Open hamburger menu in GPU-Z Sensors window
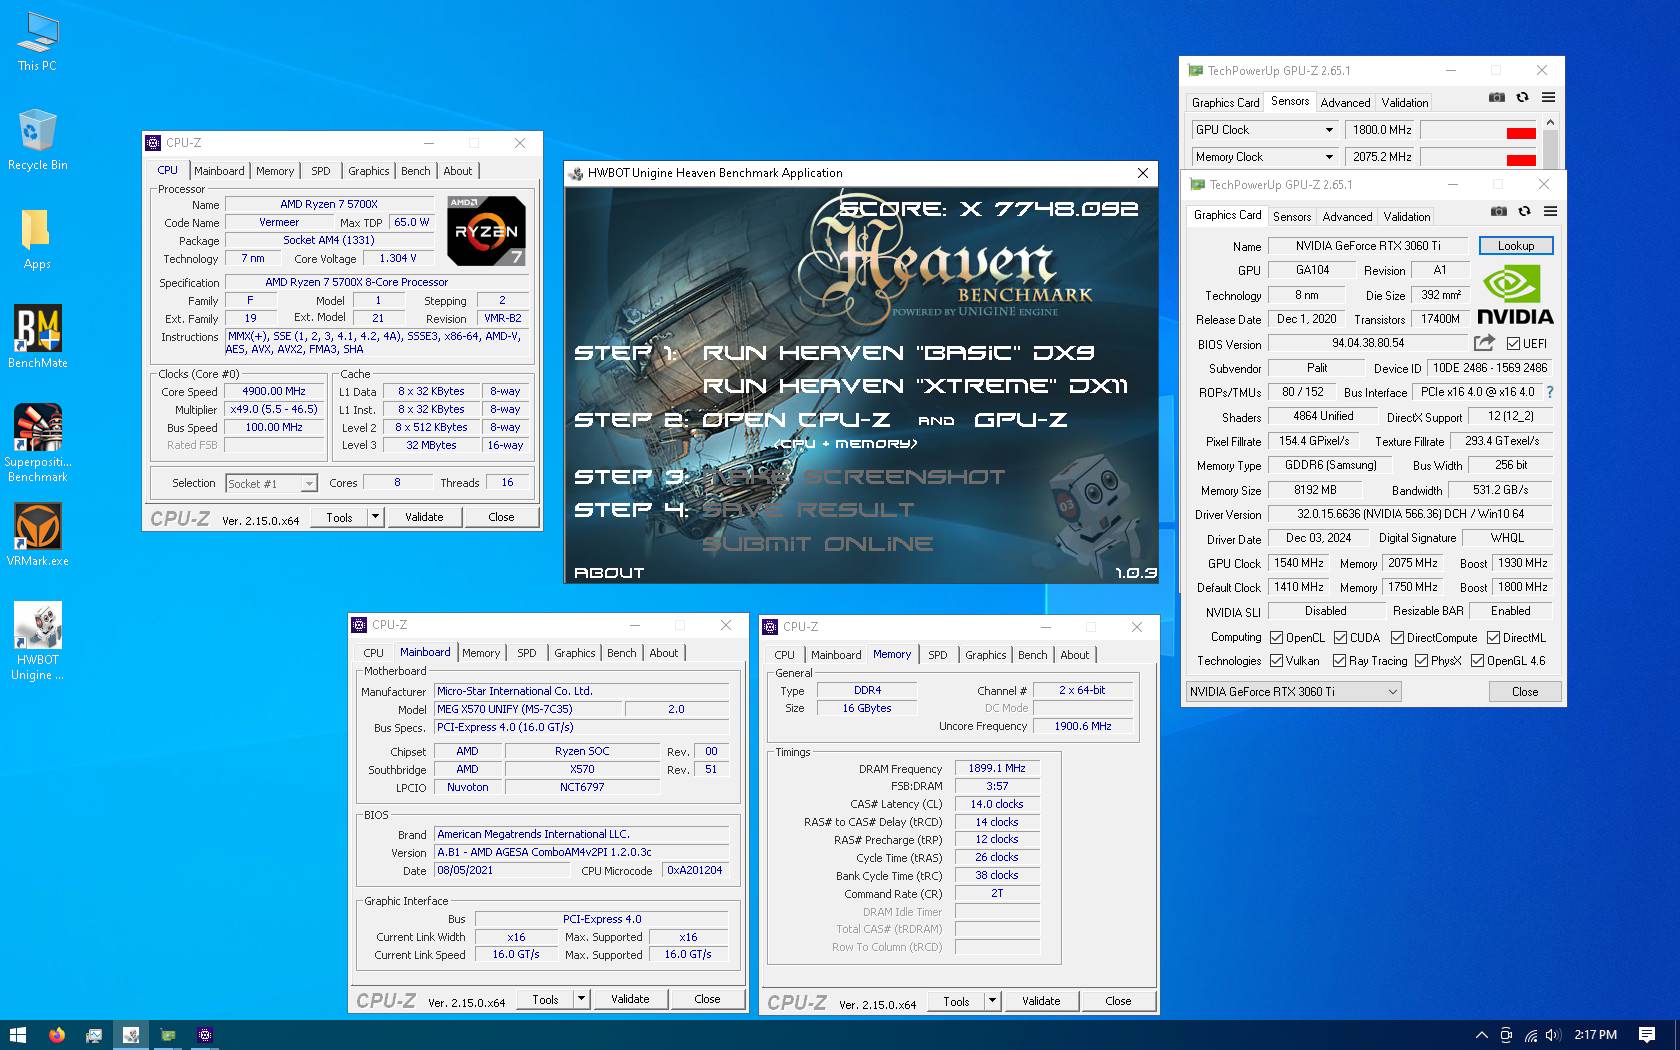The width and height of the screenshot is (1680, 1050). tap(1548, 97)
